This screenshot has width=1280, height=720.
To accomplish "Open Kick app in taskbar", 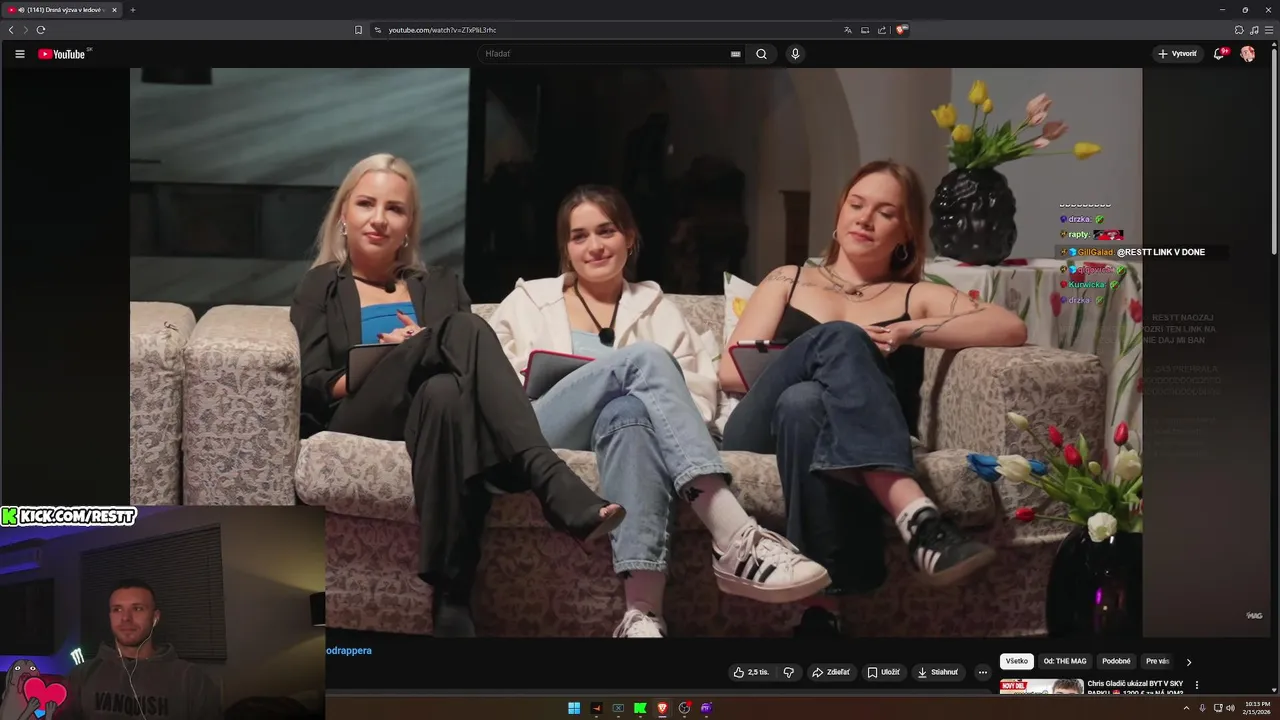I will point(640,708).
